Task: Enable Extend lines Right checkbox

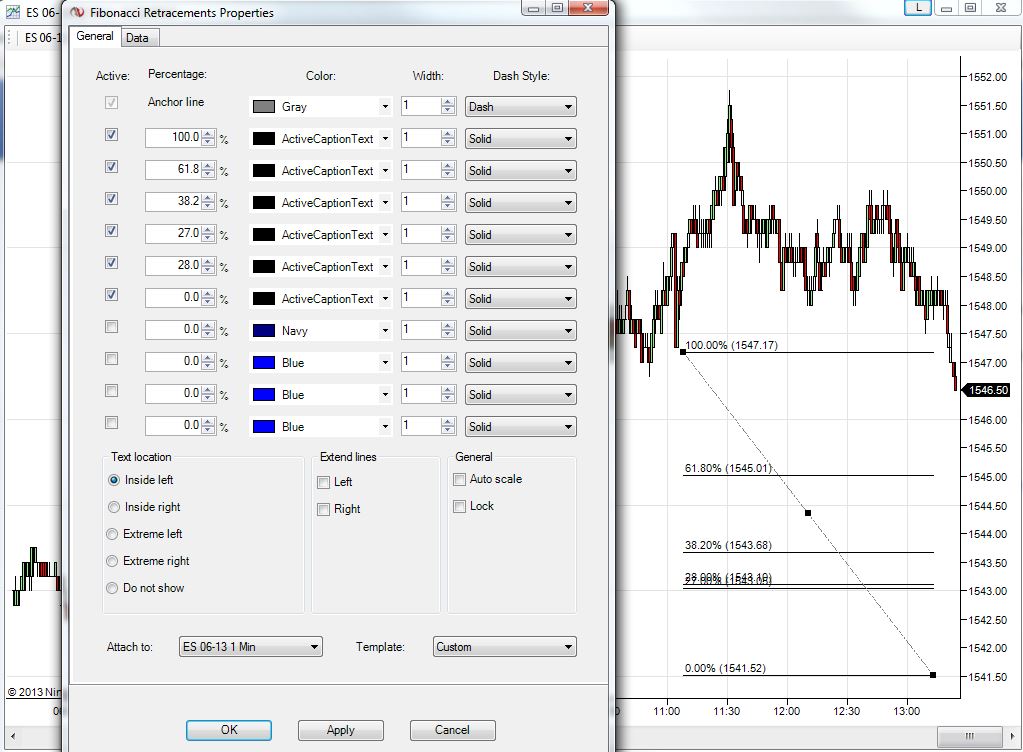Action: (323, 509)
